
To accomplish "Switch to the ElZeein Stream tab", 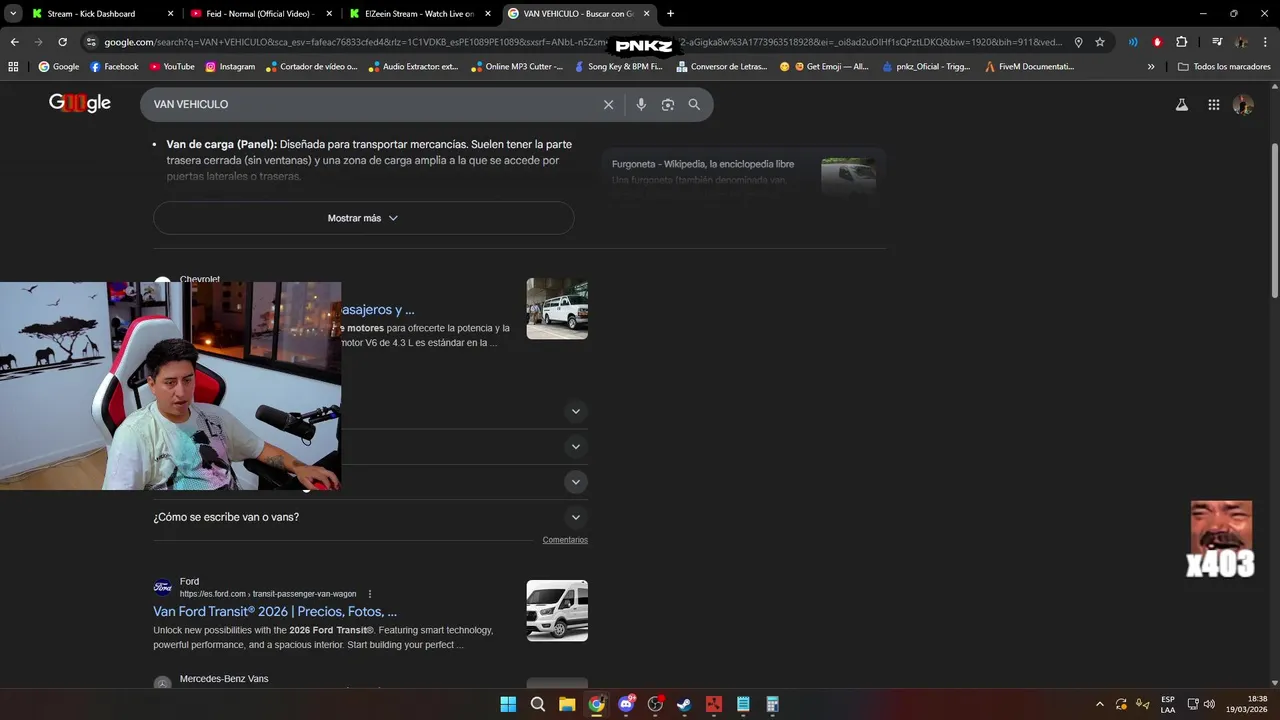I will click(x=418, y=14).
